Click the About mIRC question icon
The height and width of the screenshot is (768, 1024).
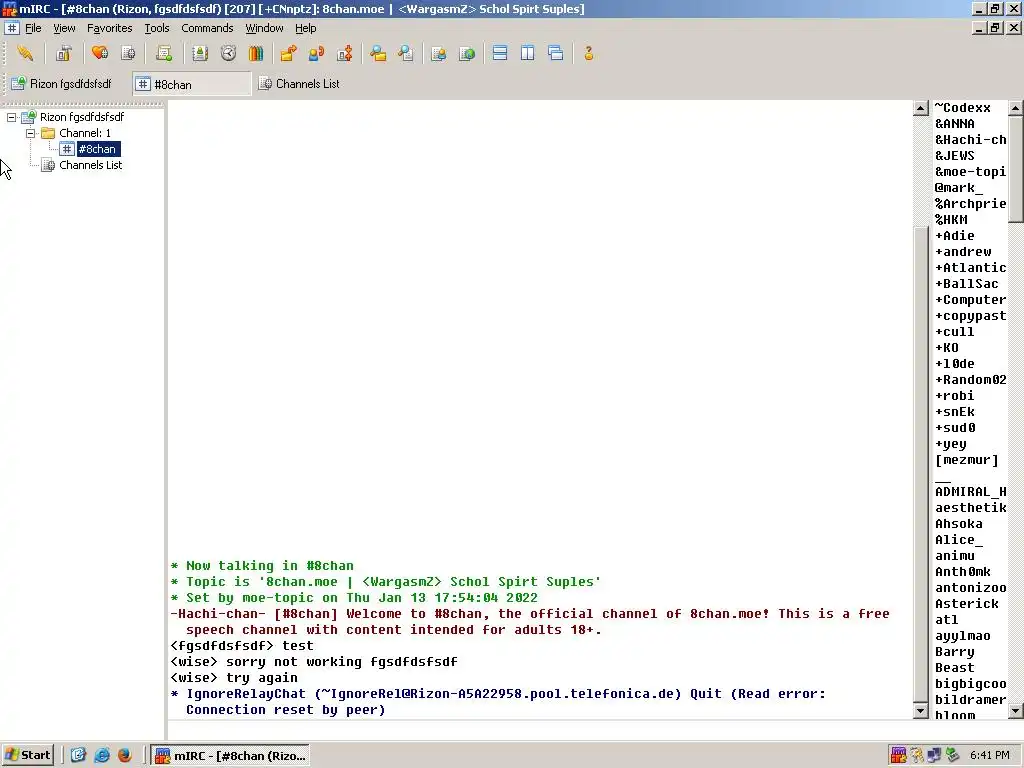[589, 54]
